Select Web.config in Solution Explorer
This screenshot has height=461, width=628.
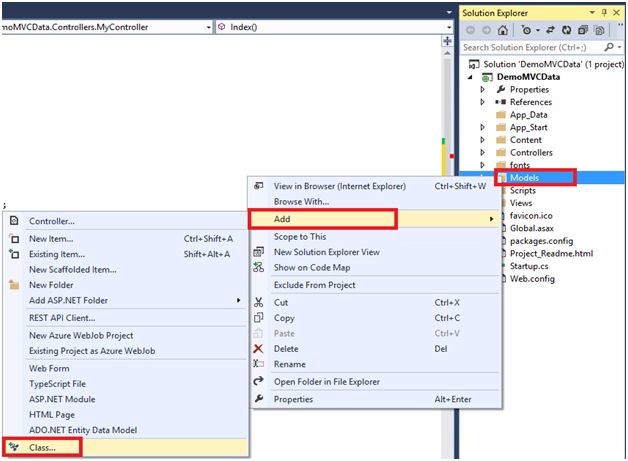(x=532, y=279)
